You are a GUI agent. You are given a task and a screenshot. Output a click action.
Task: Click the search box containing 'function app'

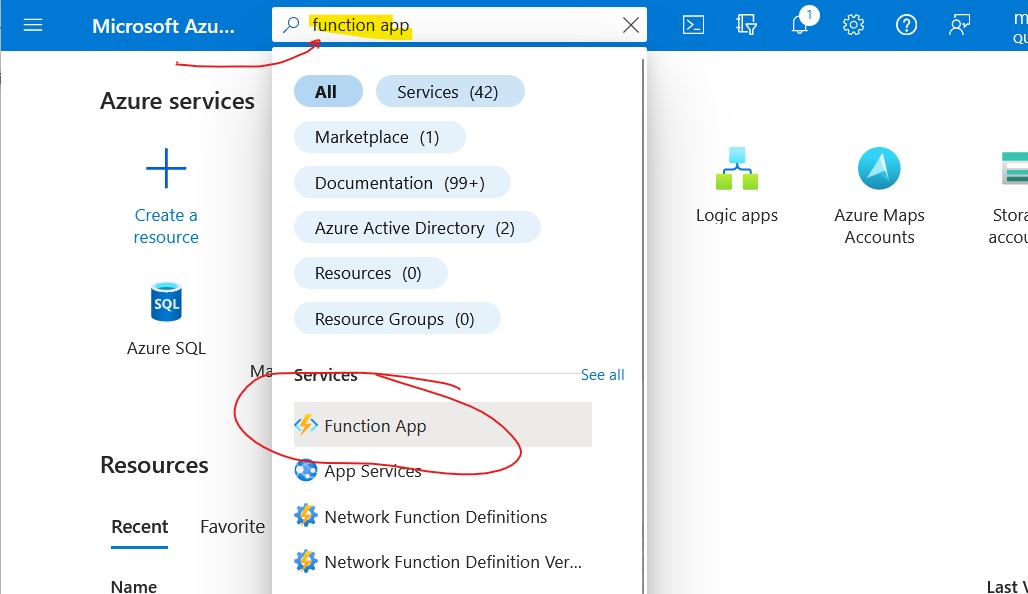pyautogui.click(x=459, y=25)
